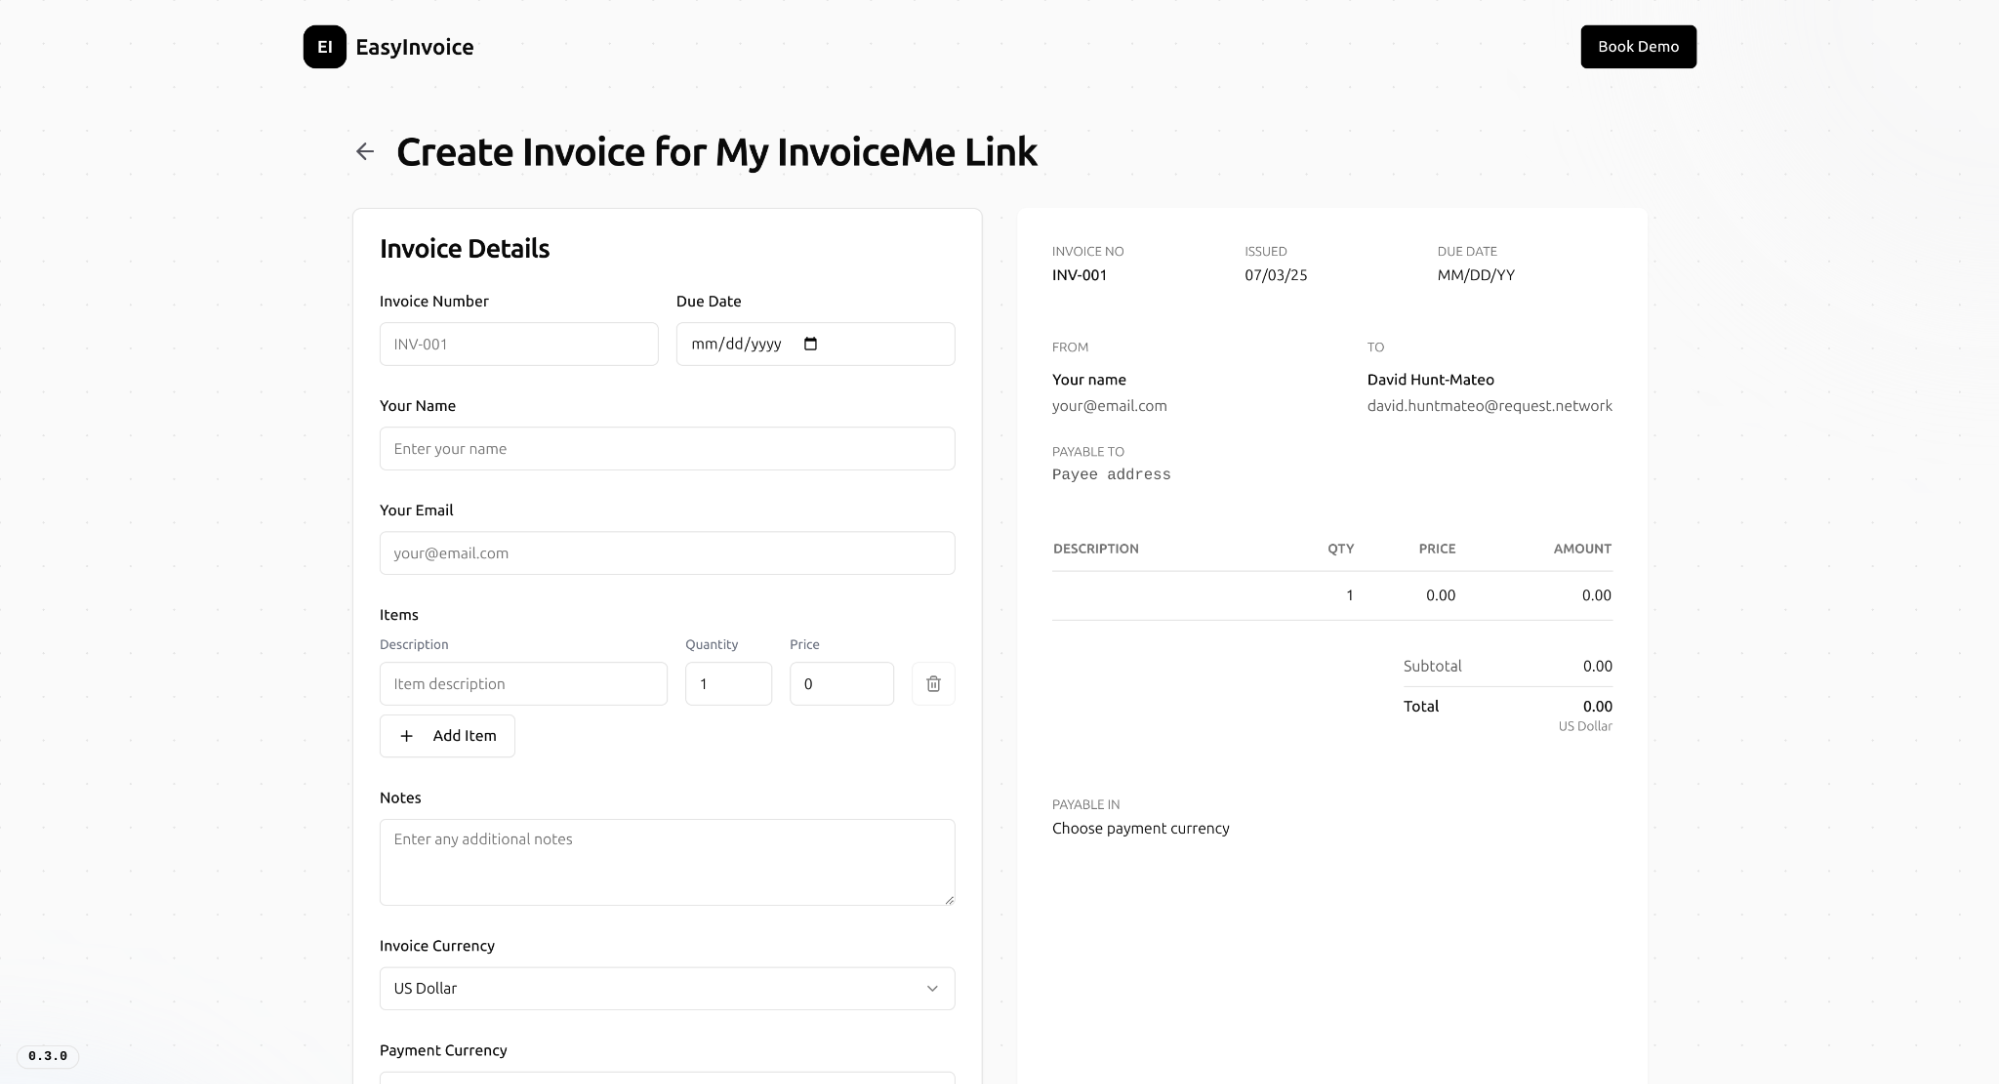This screenshot has height=1085, width=1999.
Task: Click the Your Name text field
Action: 666,449
